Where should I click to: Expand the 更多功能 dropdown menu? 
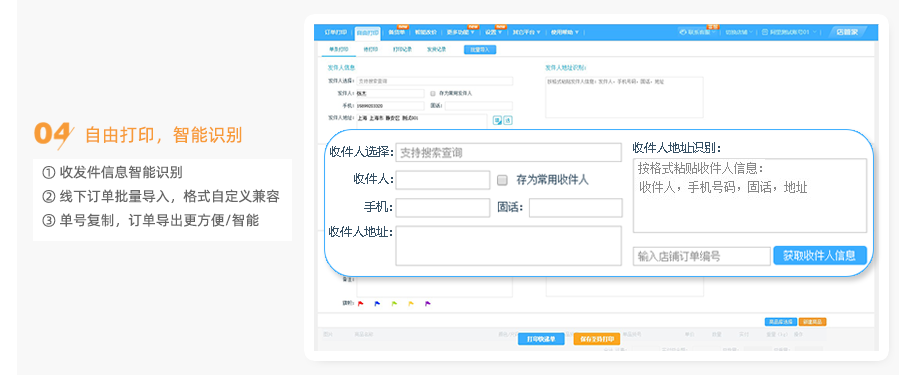(461, 32)
